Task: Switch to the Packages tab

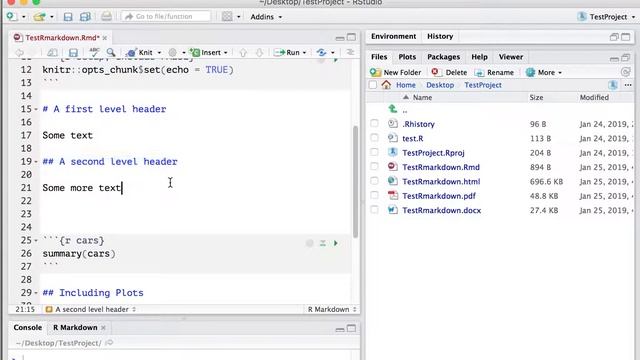Action: [443, 57]
